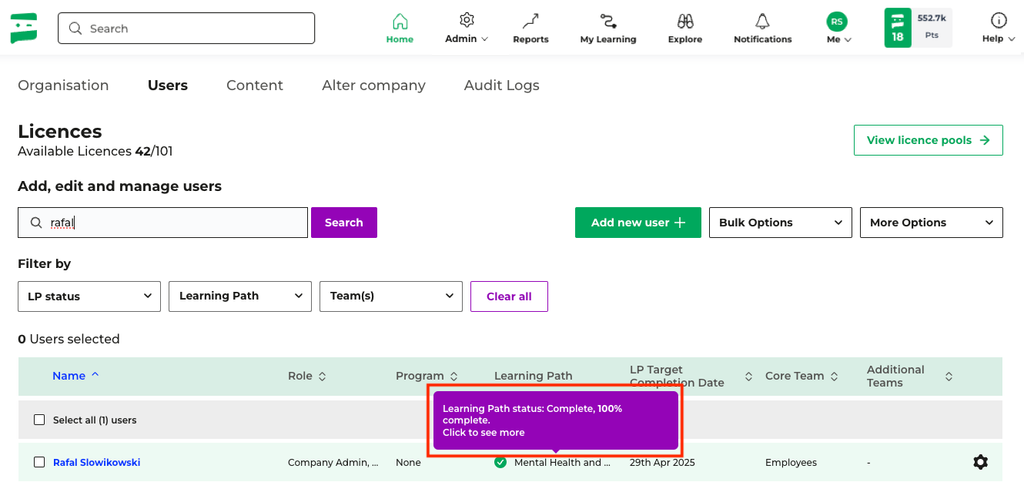Click the Add new user button
This screenshot has height=499, width=1024.
tap(638, 223)
